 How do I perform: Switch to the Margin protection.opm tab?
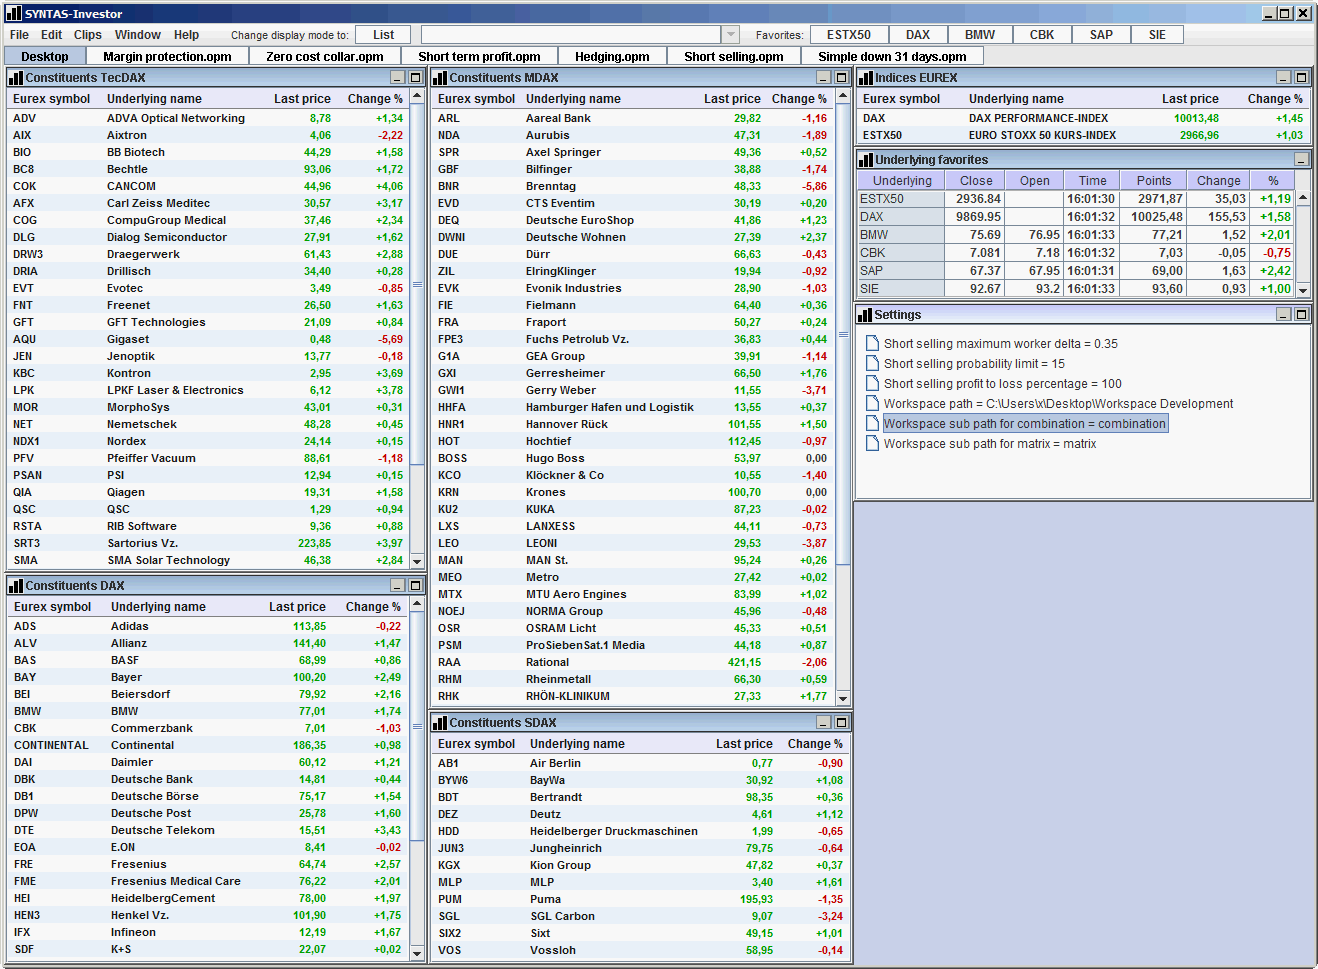click(x=167, y=57)
